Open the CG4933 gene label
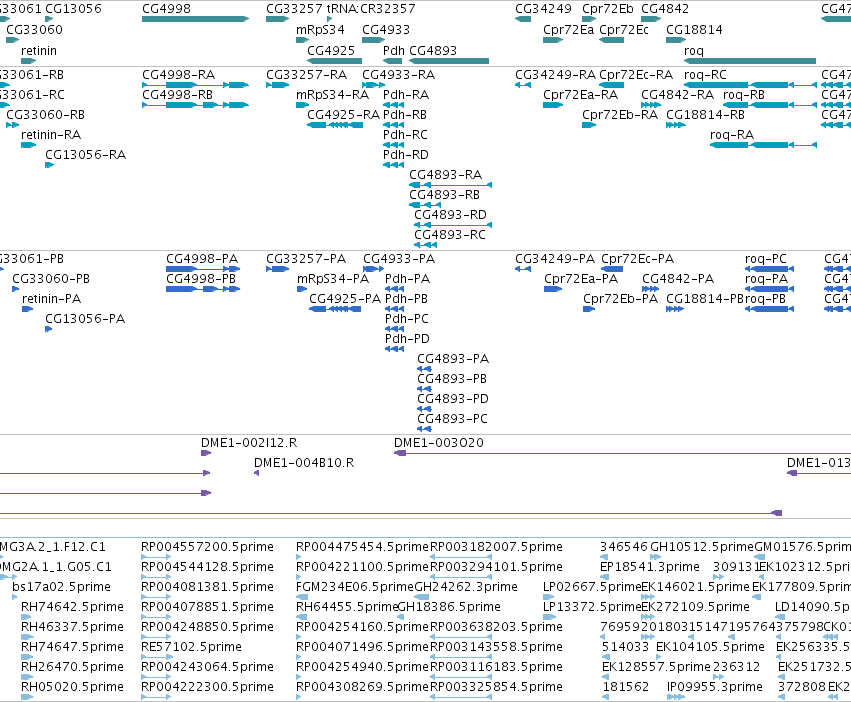 (386, 30)
